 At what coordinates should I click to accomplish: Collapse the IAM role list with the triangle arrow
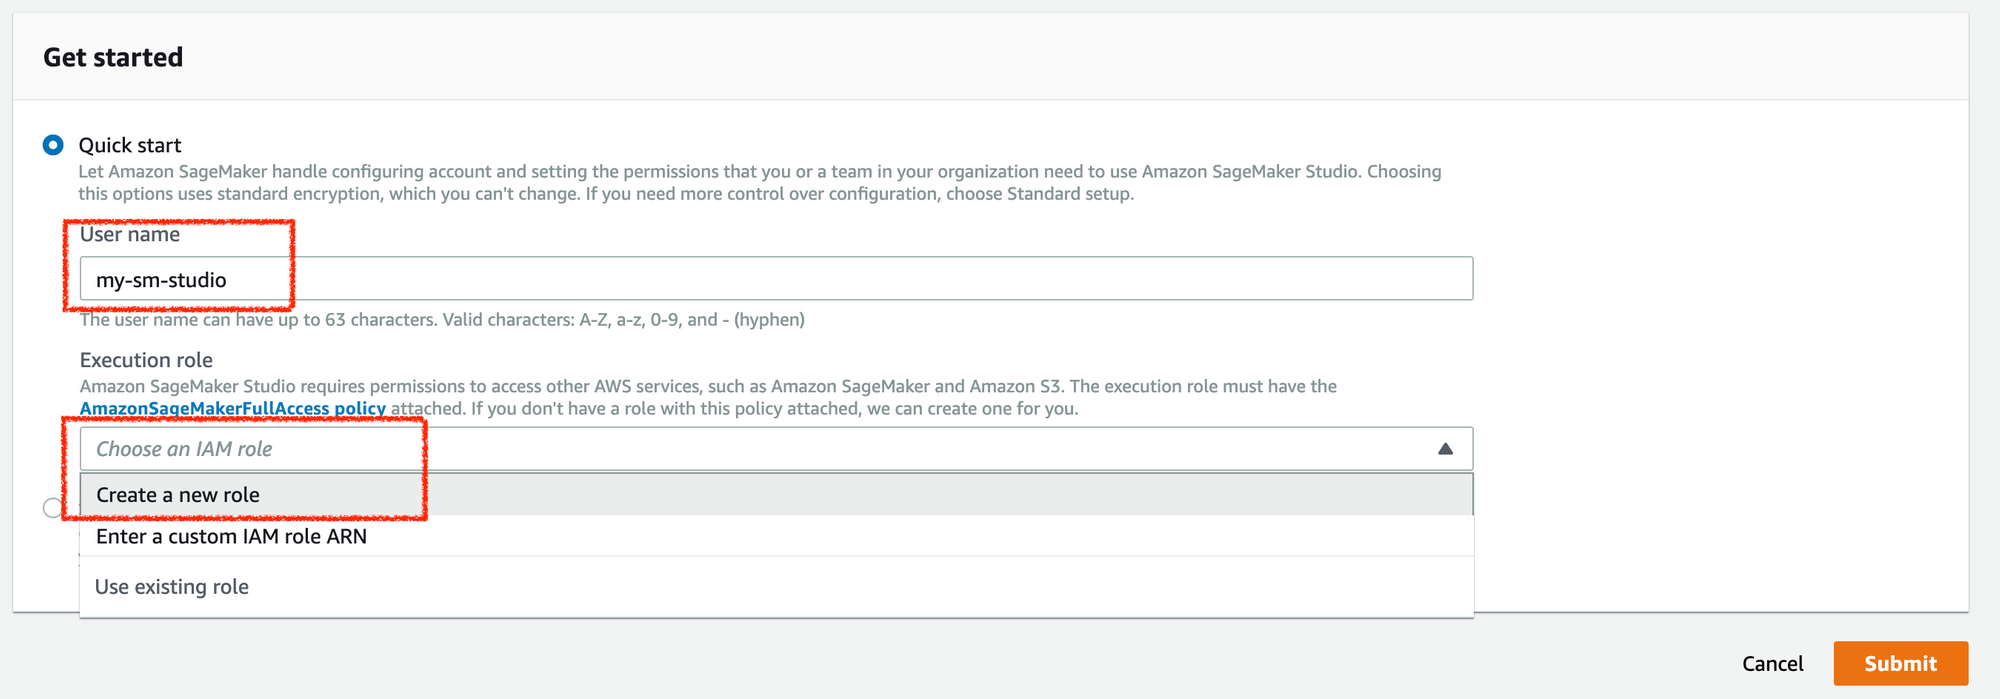1445,449
